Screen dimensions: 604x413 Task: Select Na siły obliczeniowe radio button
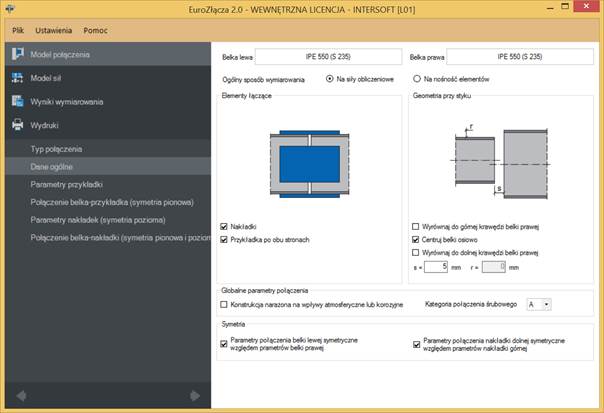pyautogui.click(x=330, y=79)
